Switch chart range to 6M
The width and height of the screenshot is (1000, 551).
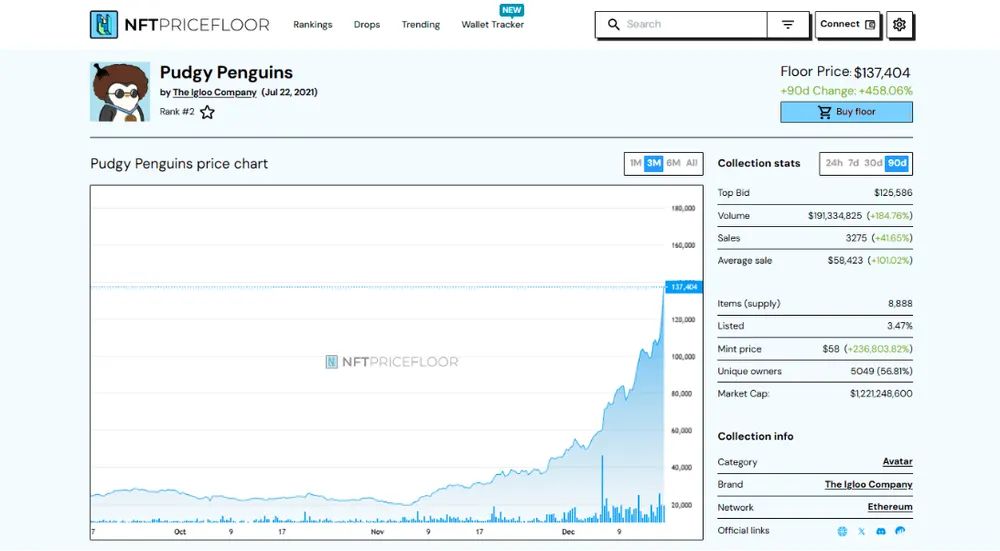click(673, 163)
